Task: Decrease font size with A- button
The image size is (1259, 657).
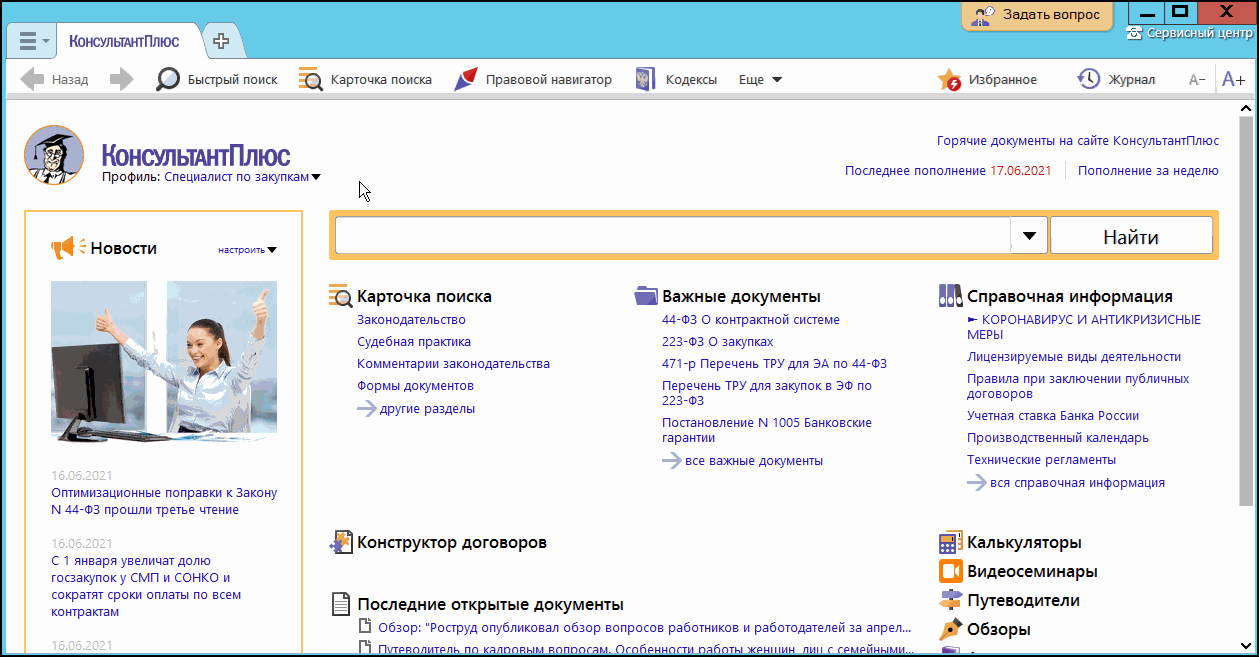Action: click(x=1197, y=80)
